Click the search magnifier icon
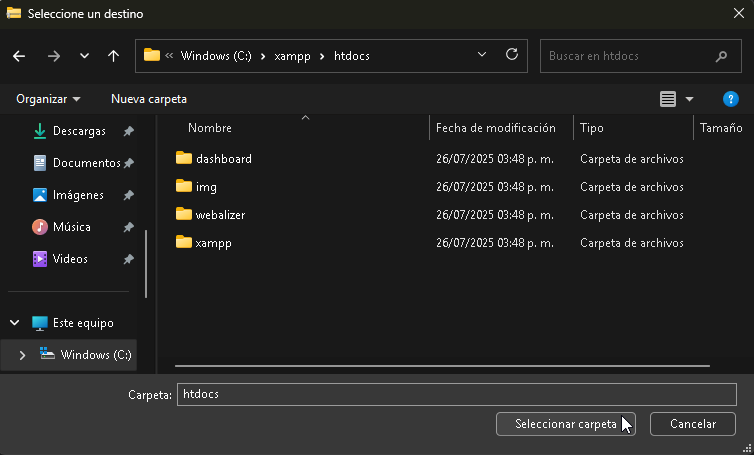 [721, 56]
